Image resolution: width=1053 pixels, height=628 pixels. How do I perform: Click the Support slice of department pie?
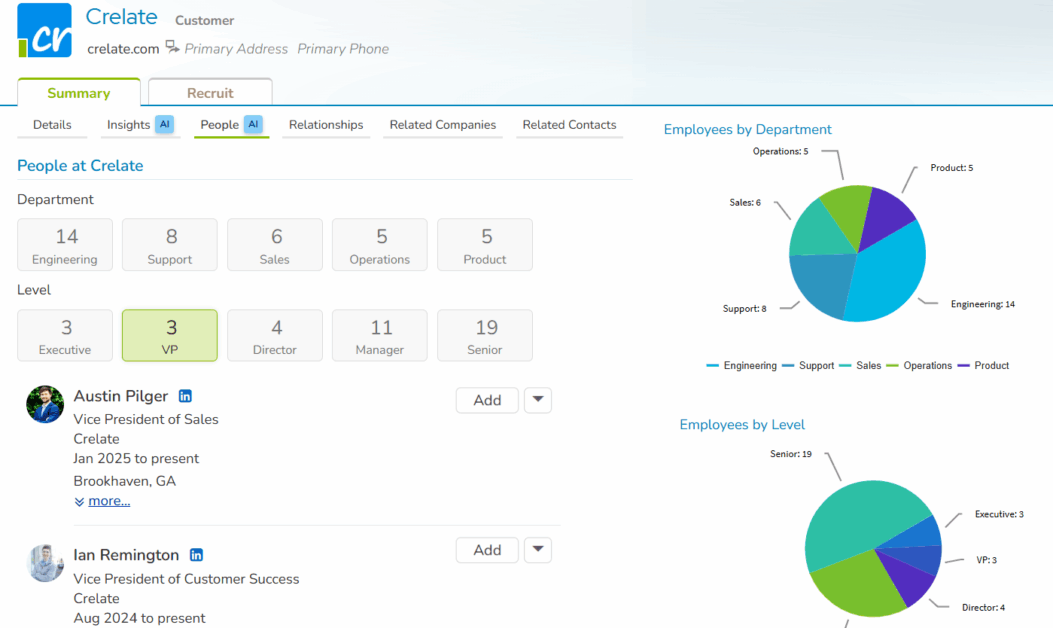click(x=823, y=285)
